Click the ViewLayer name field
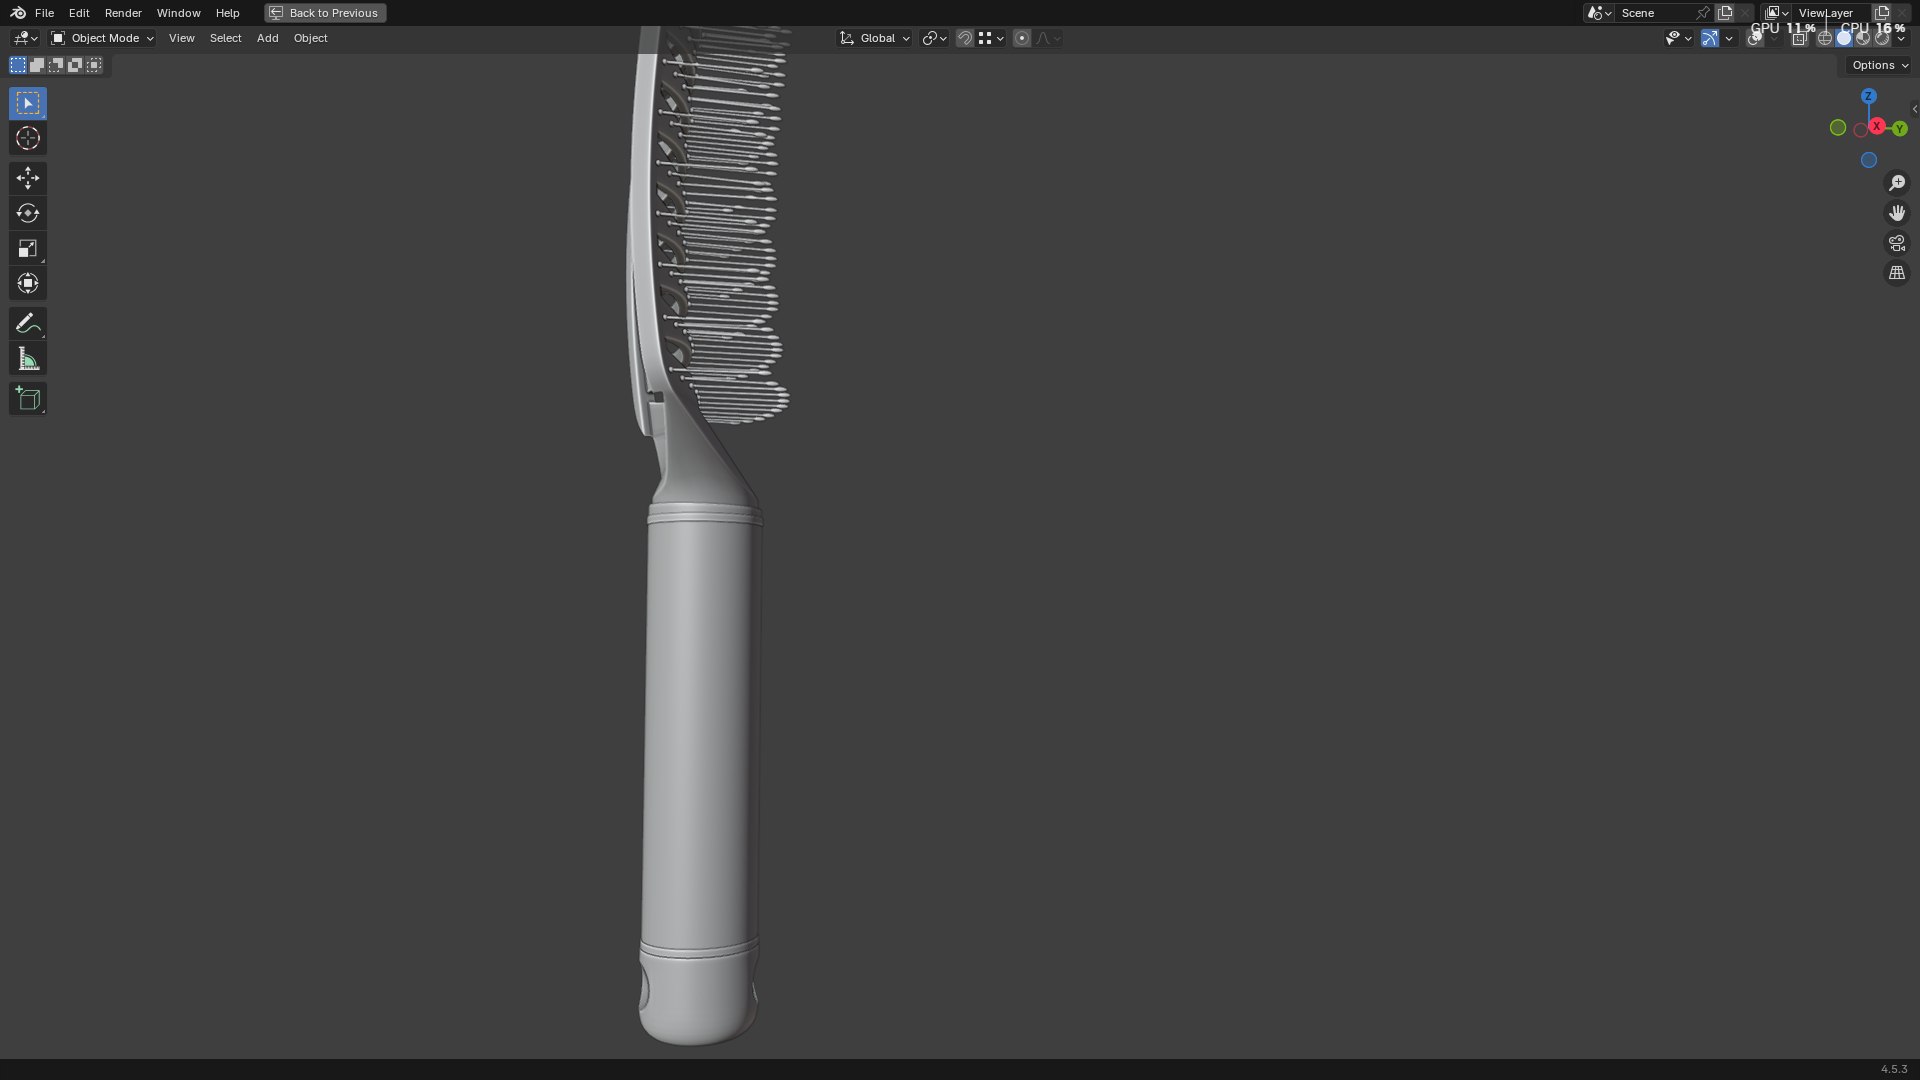Screen dimensions: 1920x1080 1830,13
